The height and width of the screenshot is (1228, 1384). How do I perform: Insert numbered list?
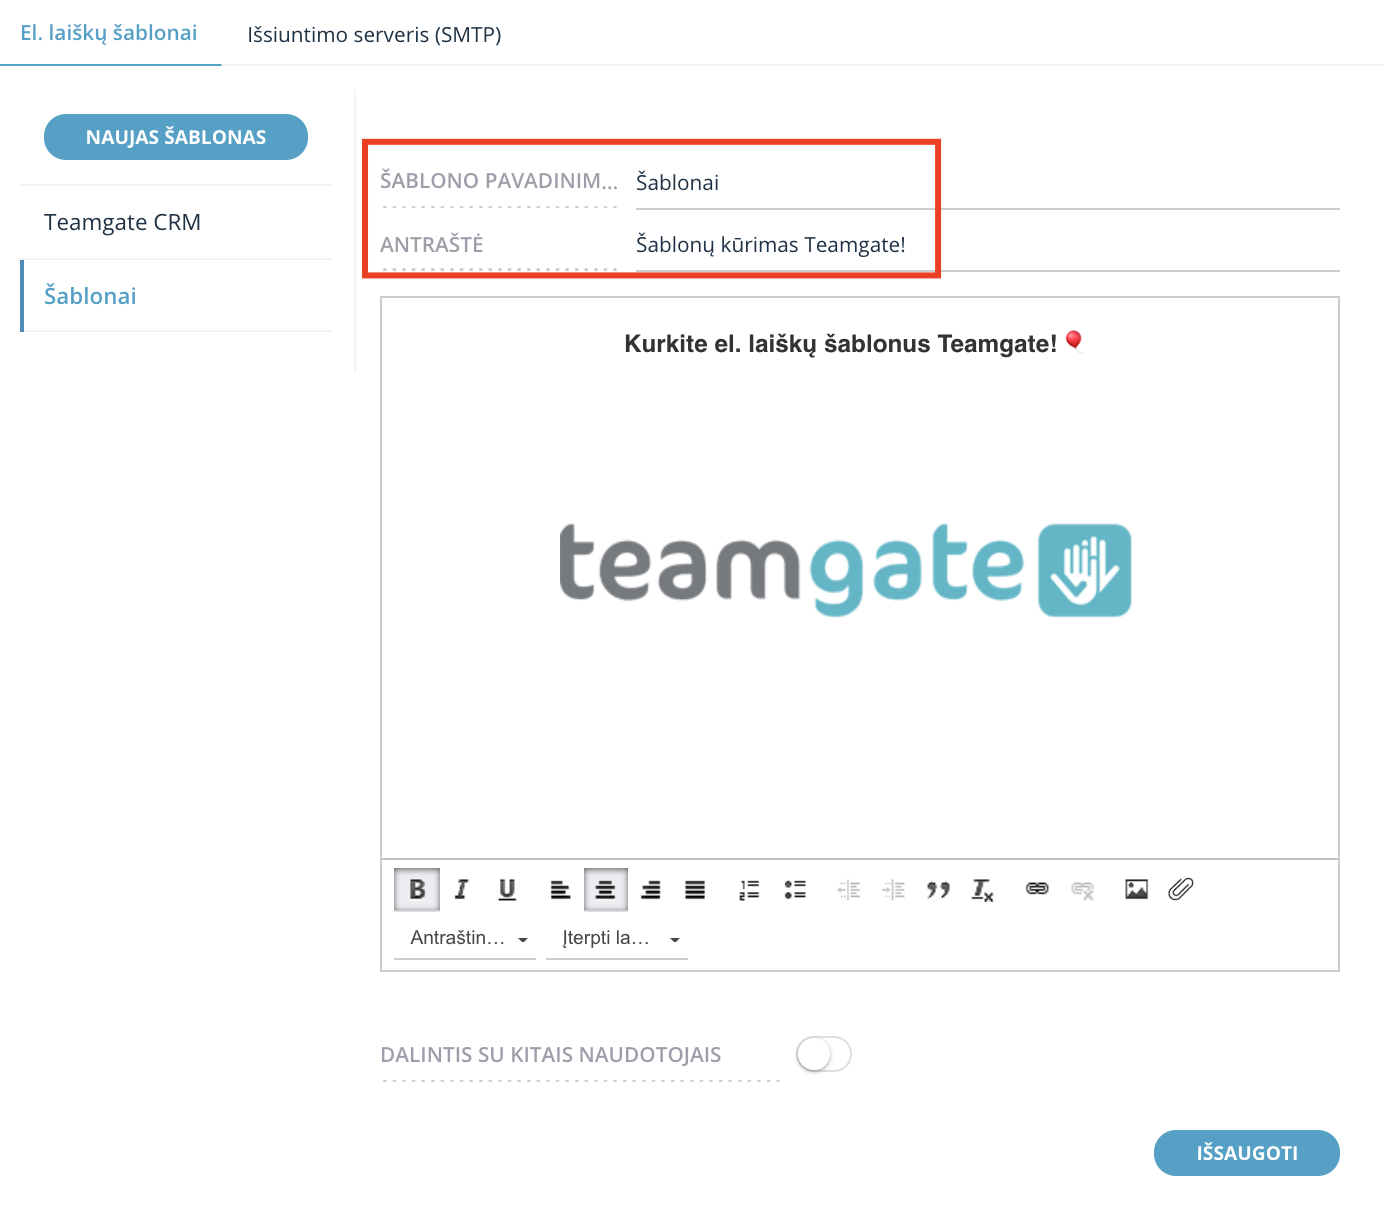[749, 889]
